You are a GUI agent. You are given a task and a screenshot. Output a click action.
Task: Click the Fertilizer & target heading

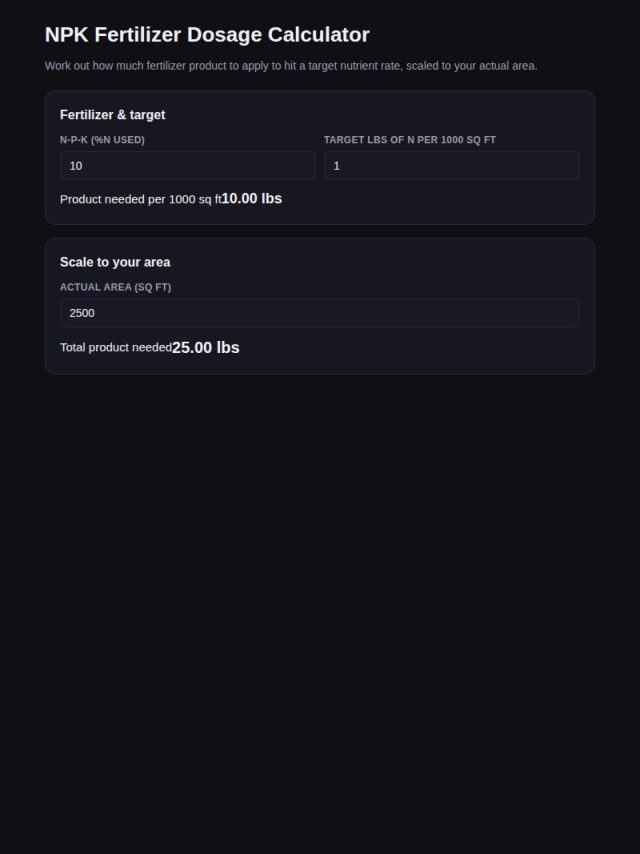[x=112, y=115]
